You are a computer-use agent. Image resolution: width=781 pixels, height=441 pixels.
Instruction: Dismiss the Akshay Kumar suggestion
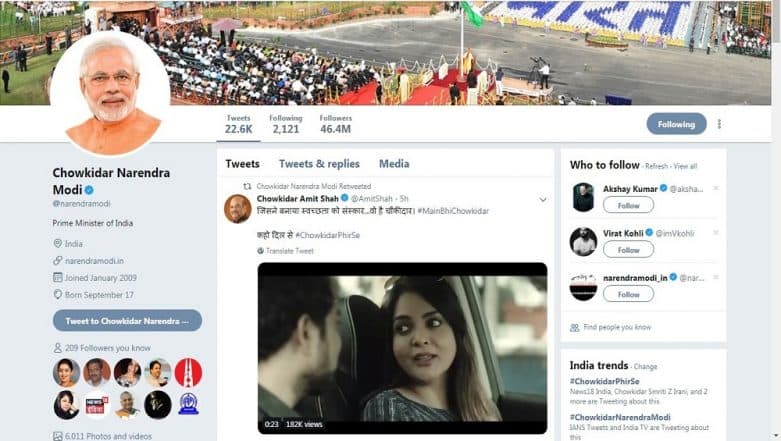(x=716, y=188)
